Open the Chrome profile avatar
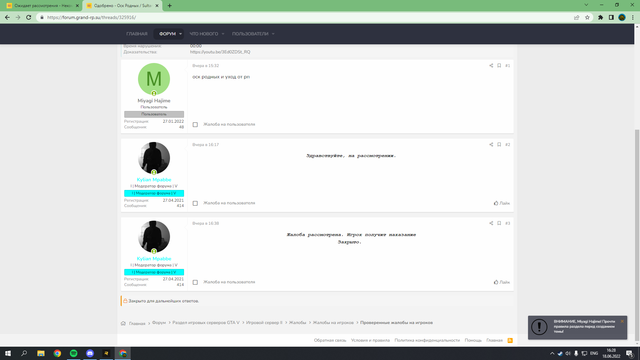Image resolution: width=640 pixels, height=360 pixels. tap(622, 17)
